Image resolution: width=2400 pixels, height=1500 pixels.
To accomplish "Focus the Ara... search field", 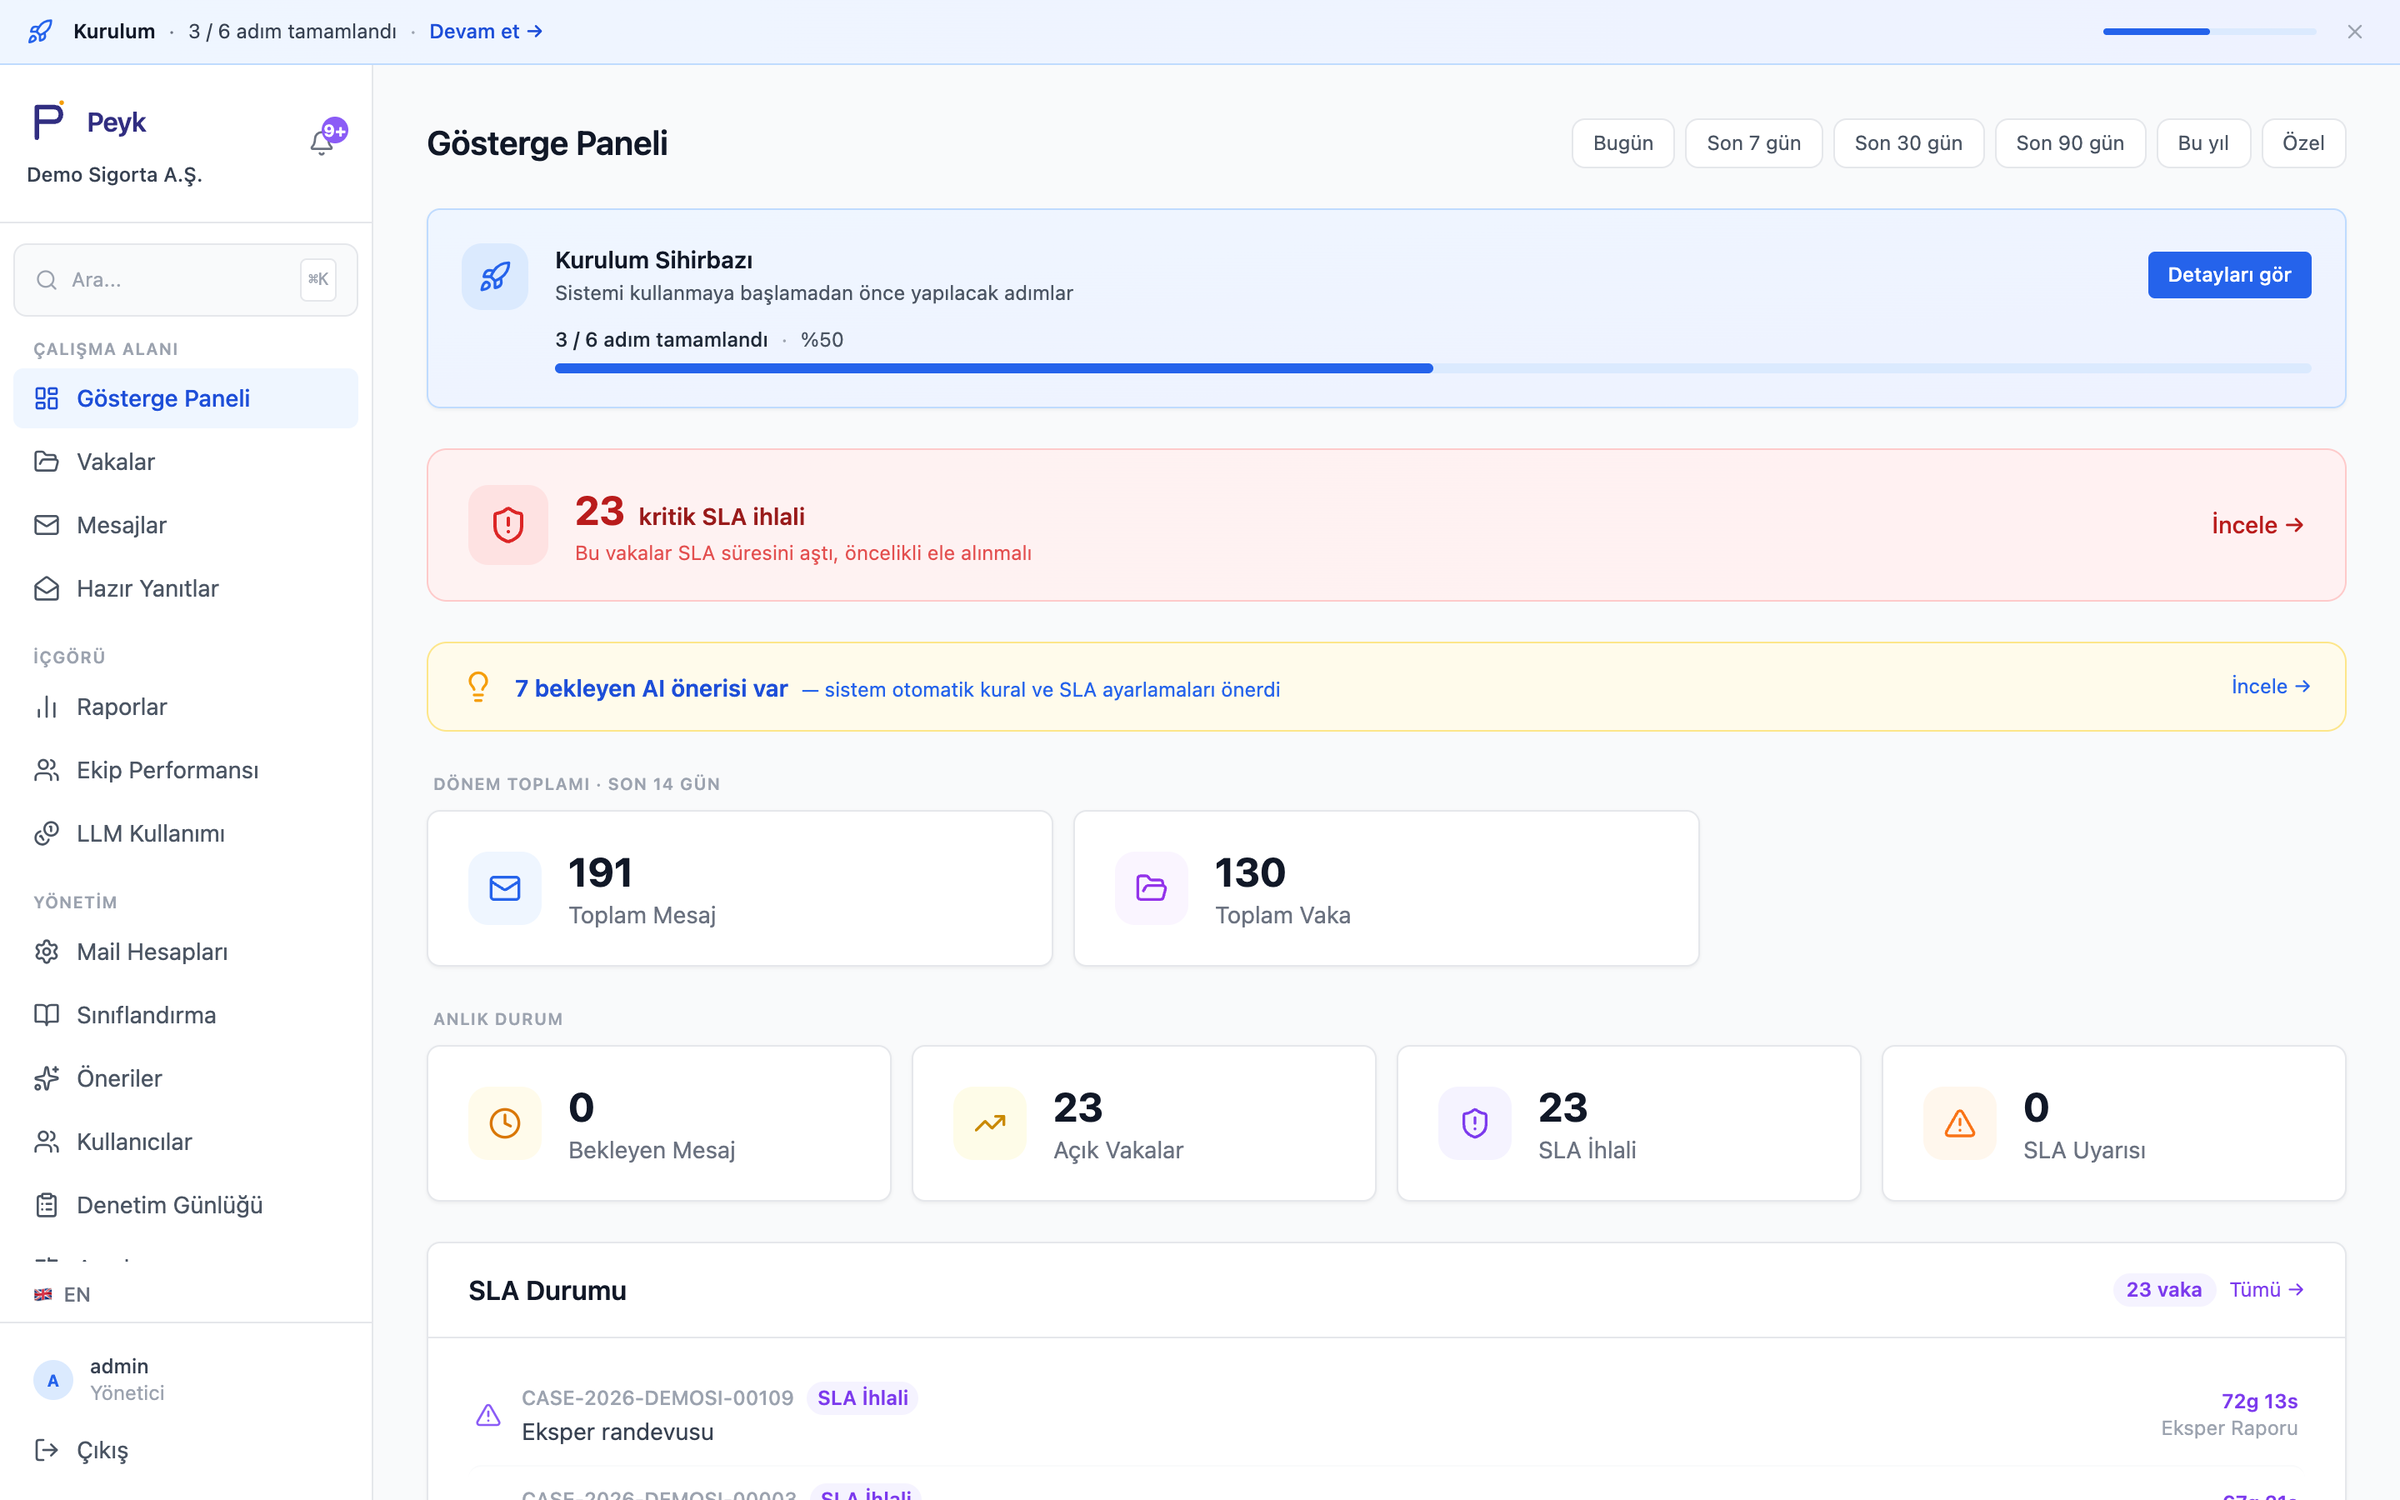I will [x=185, y=280].
